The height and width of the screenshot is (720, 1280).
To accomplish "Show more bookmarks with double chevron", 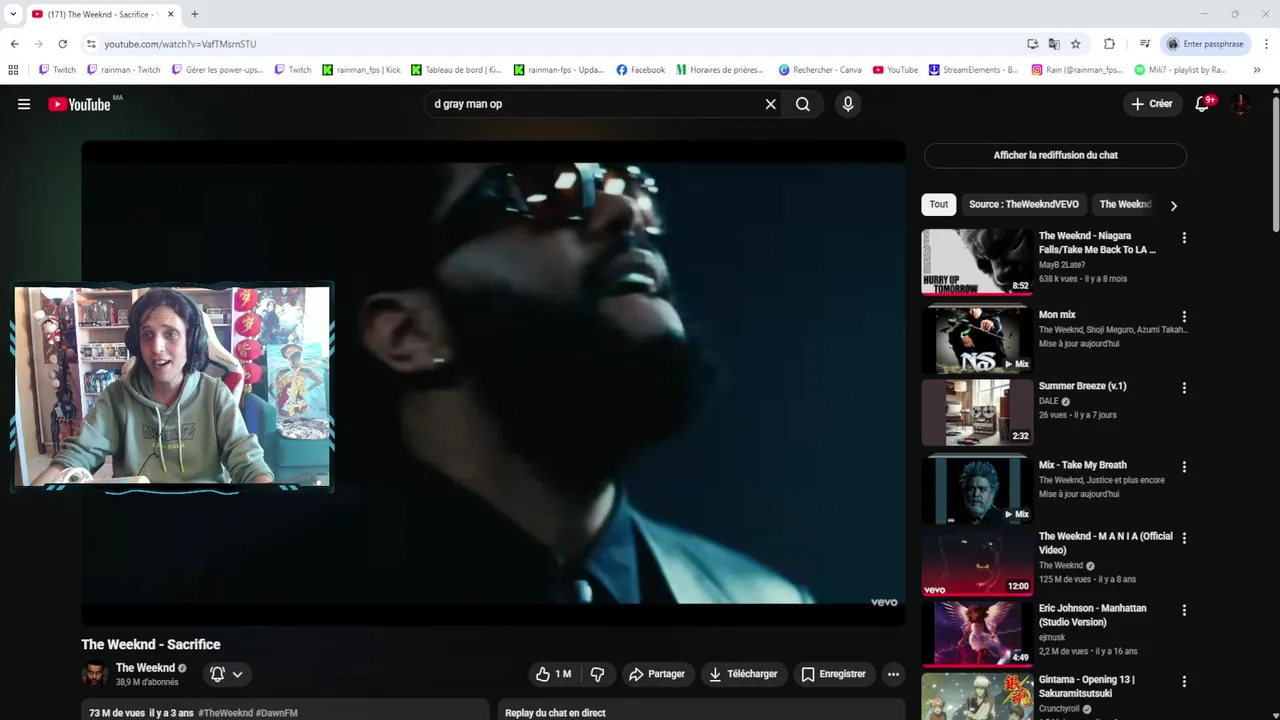I will [1257, 70].
